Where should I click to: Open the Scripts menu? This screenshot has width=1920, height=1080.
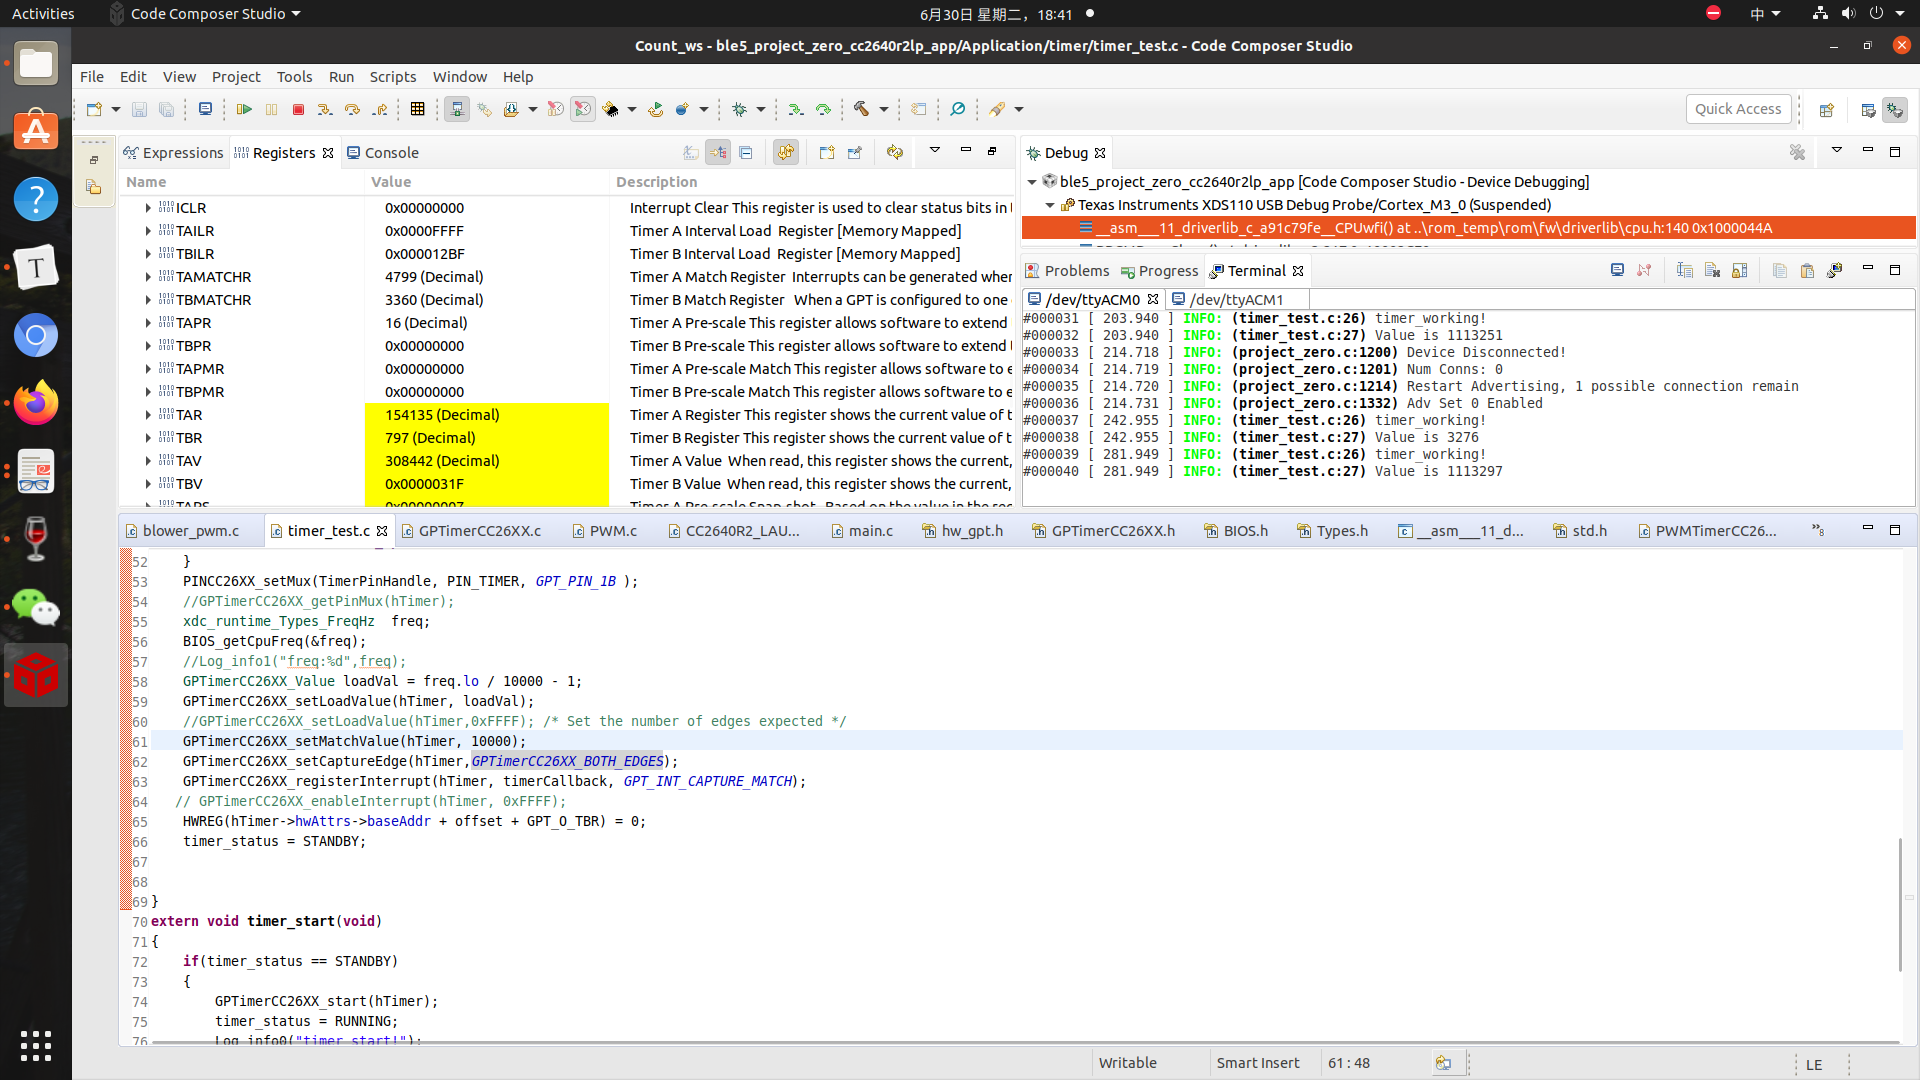392,77
